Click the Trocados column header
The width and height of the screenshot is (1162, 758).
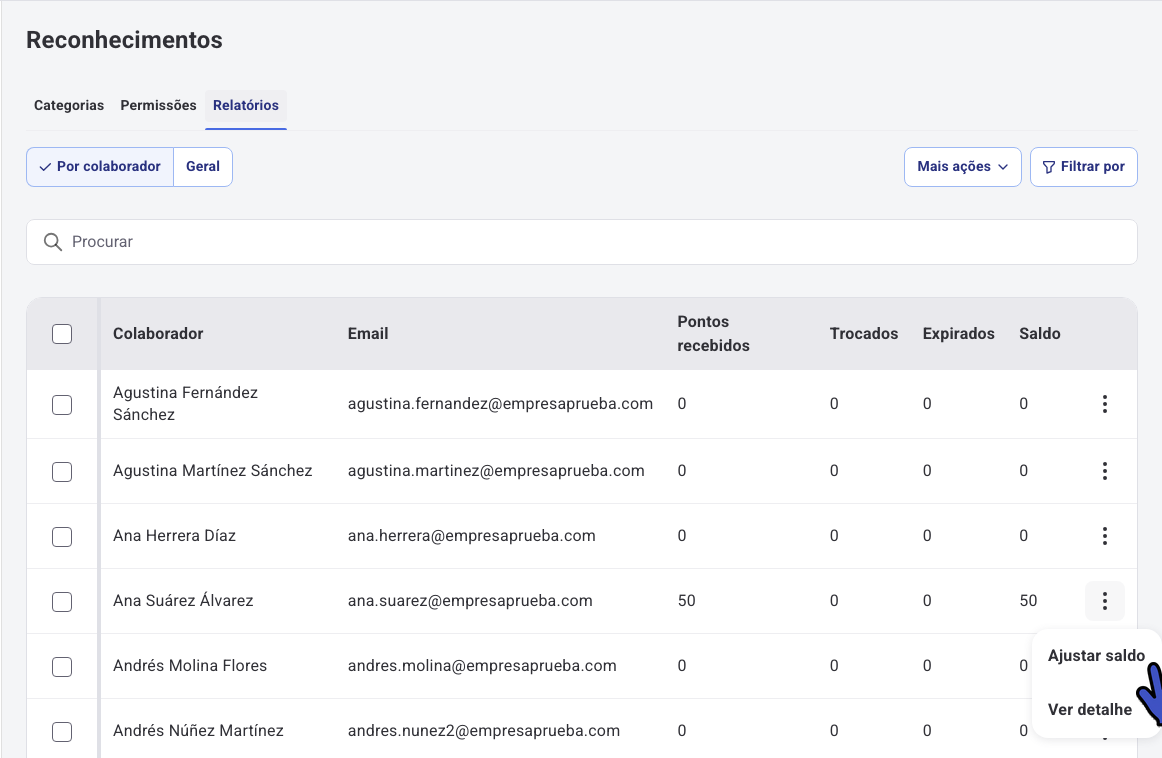coord(863,333)
